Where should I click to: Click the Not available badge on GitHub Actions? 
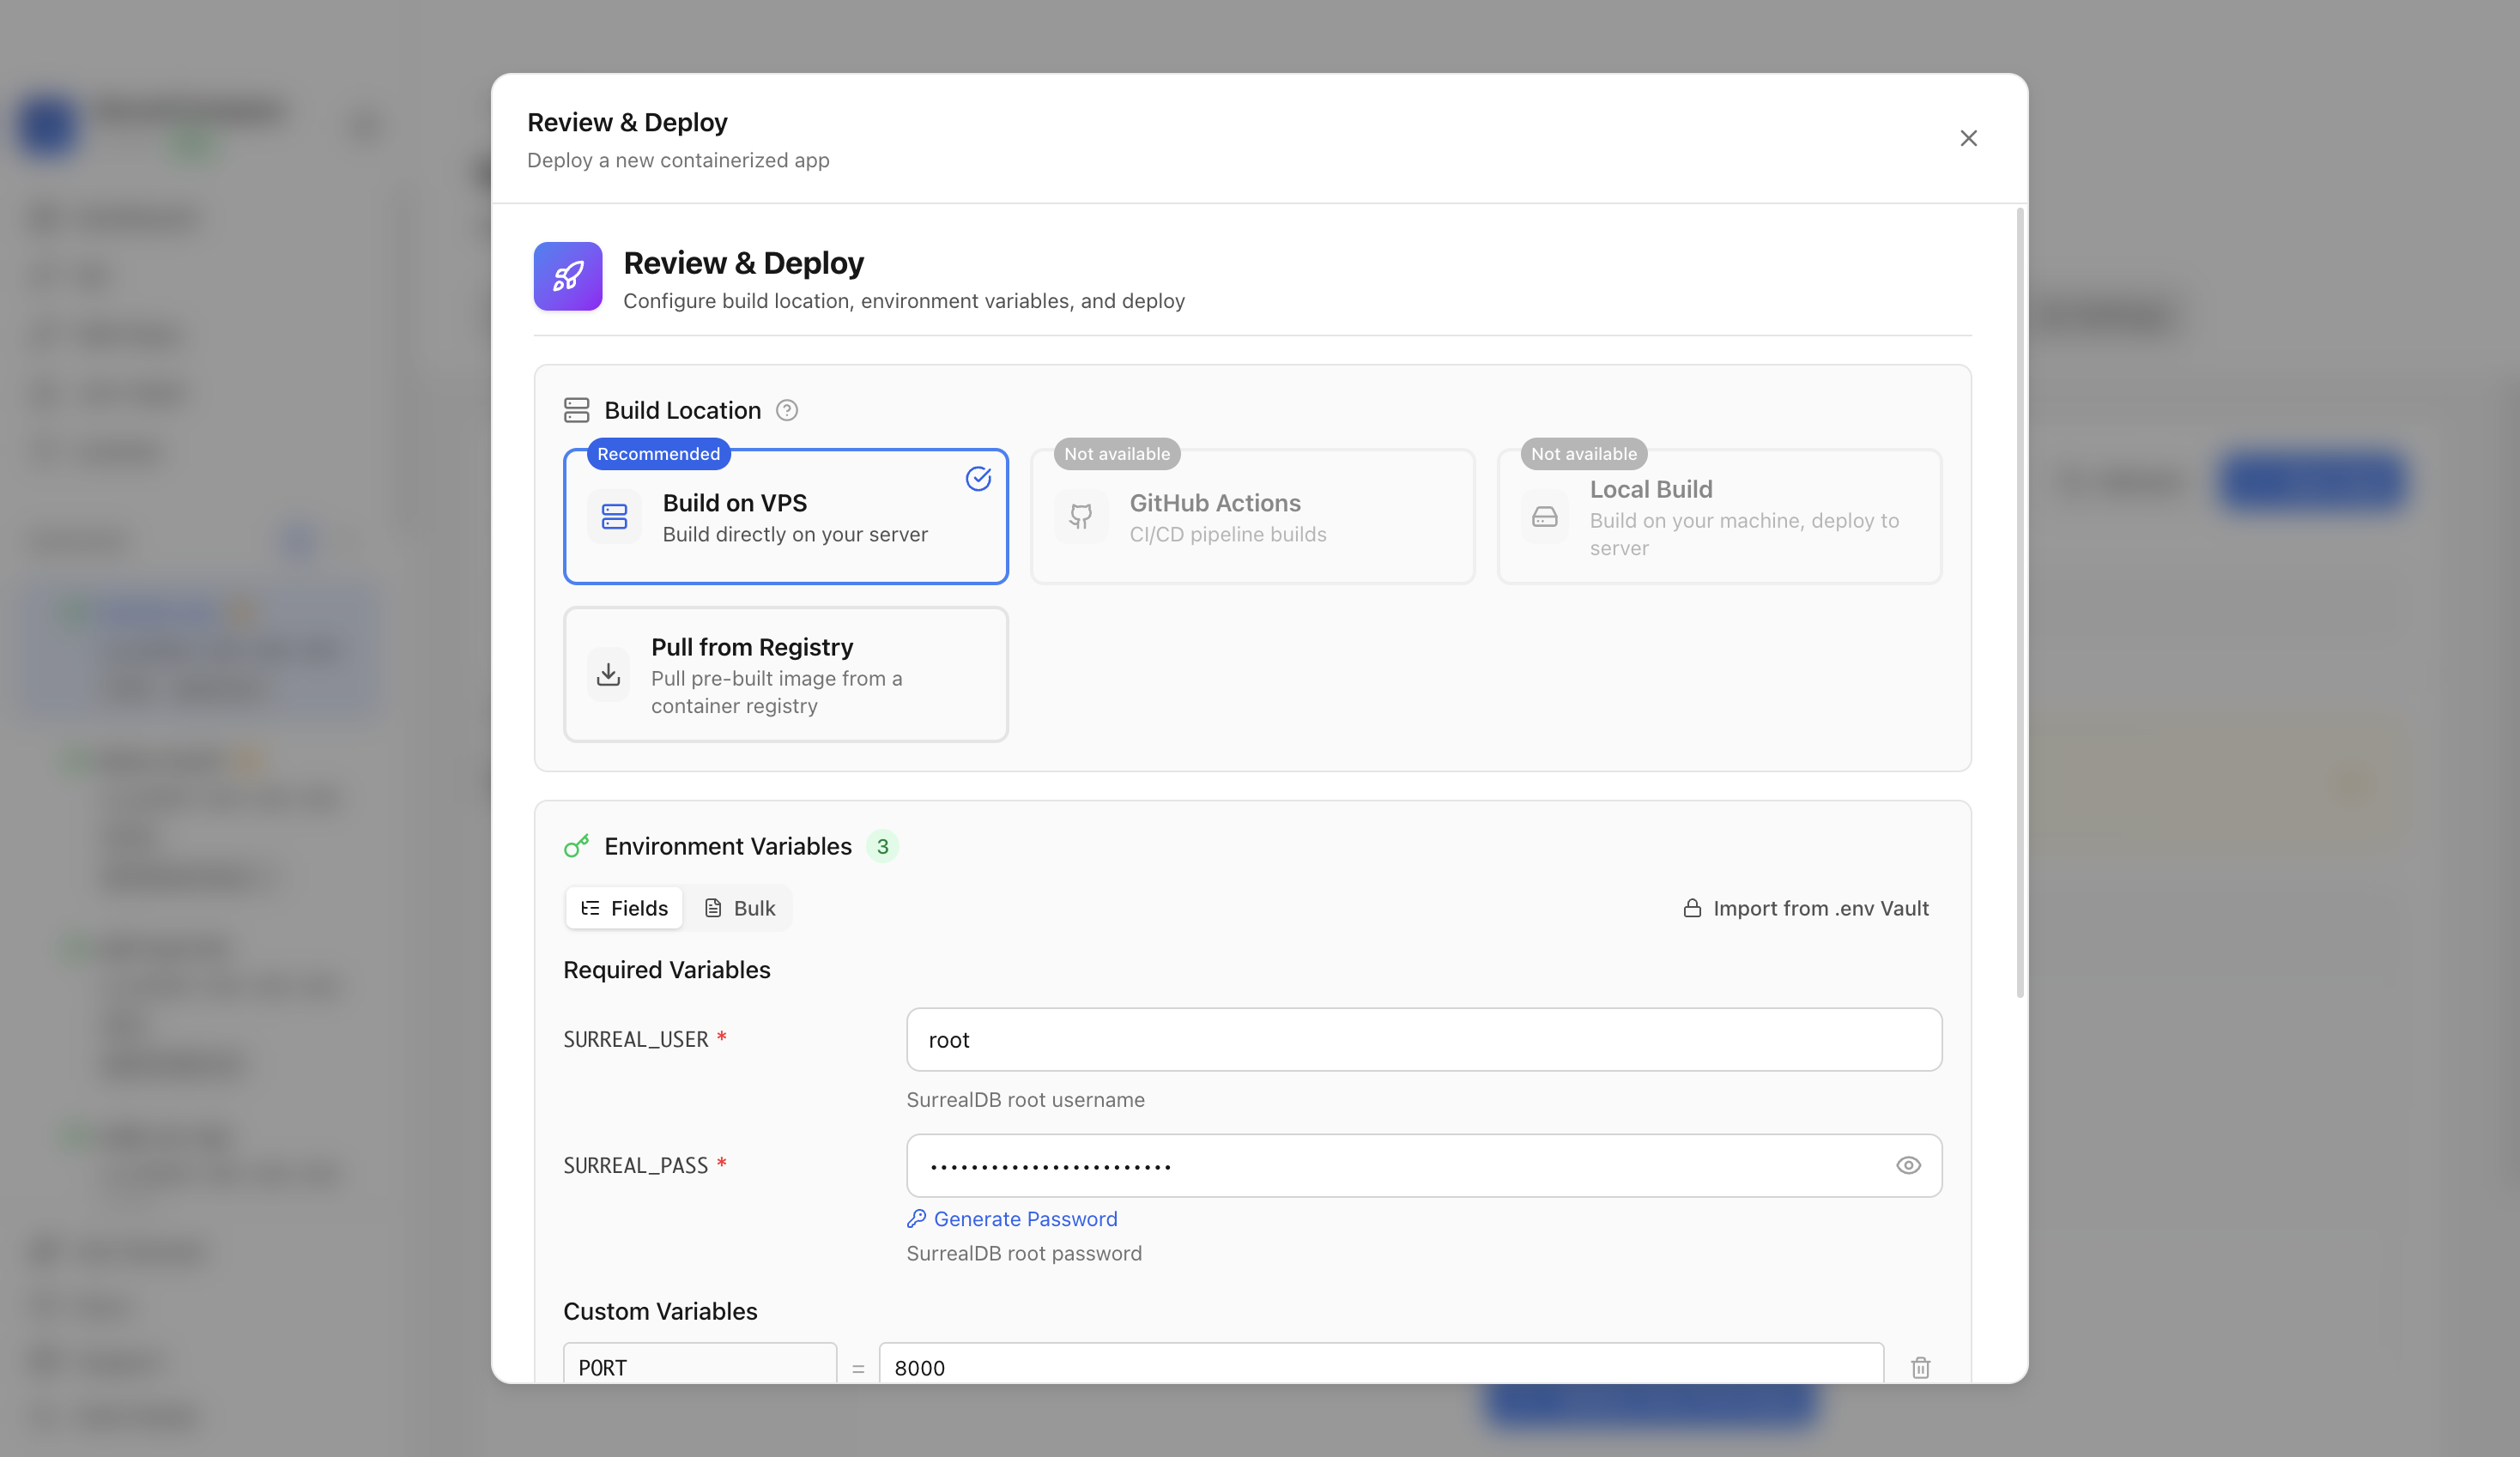pos(1117,454)
